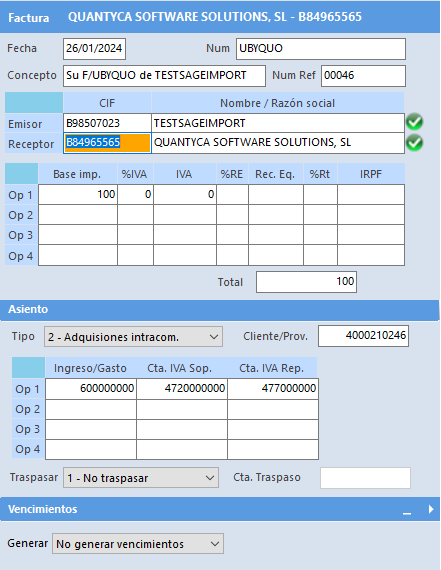The width and height of the screenshot is (441, 570).
Task: Click the Fecha date field
Action: point(95,49)
